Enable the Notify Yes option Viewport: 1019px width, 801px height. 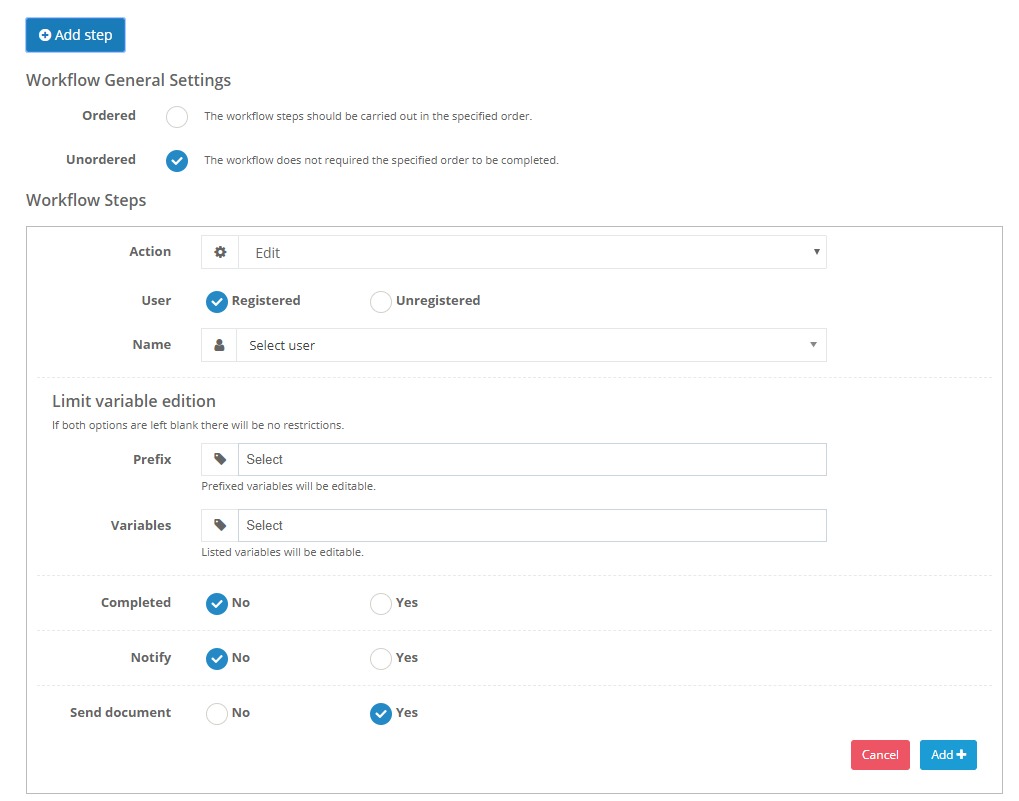click(x=380, y=659)
